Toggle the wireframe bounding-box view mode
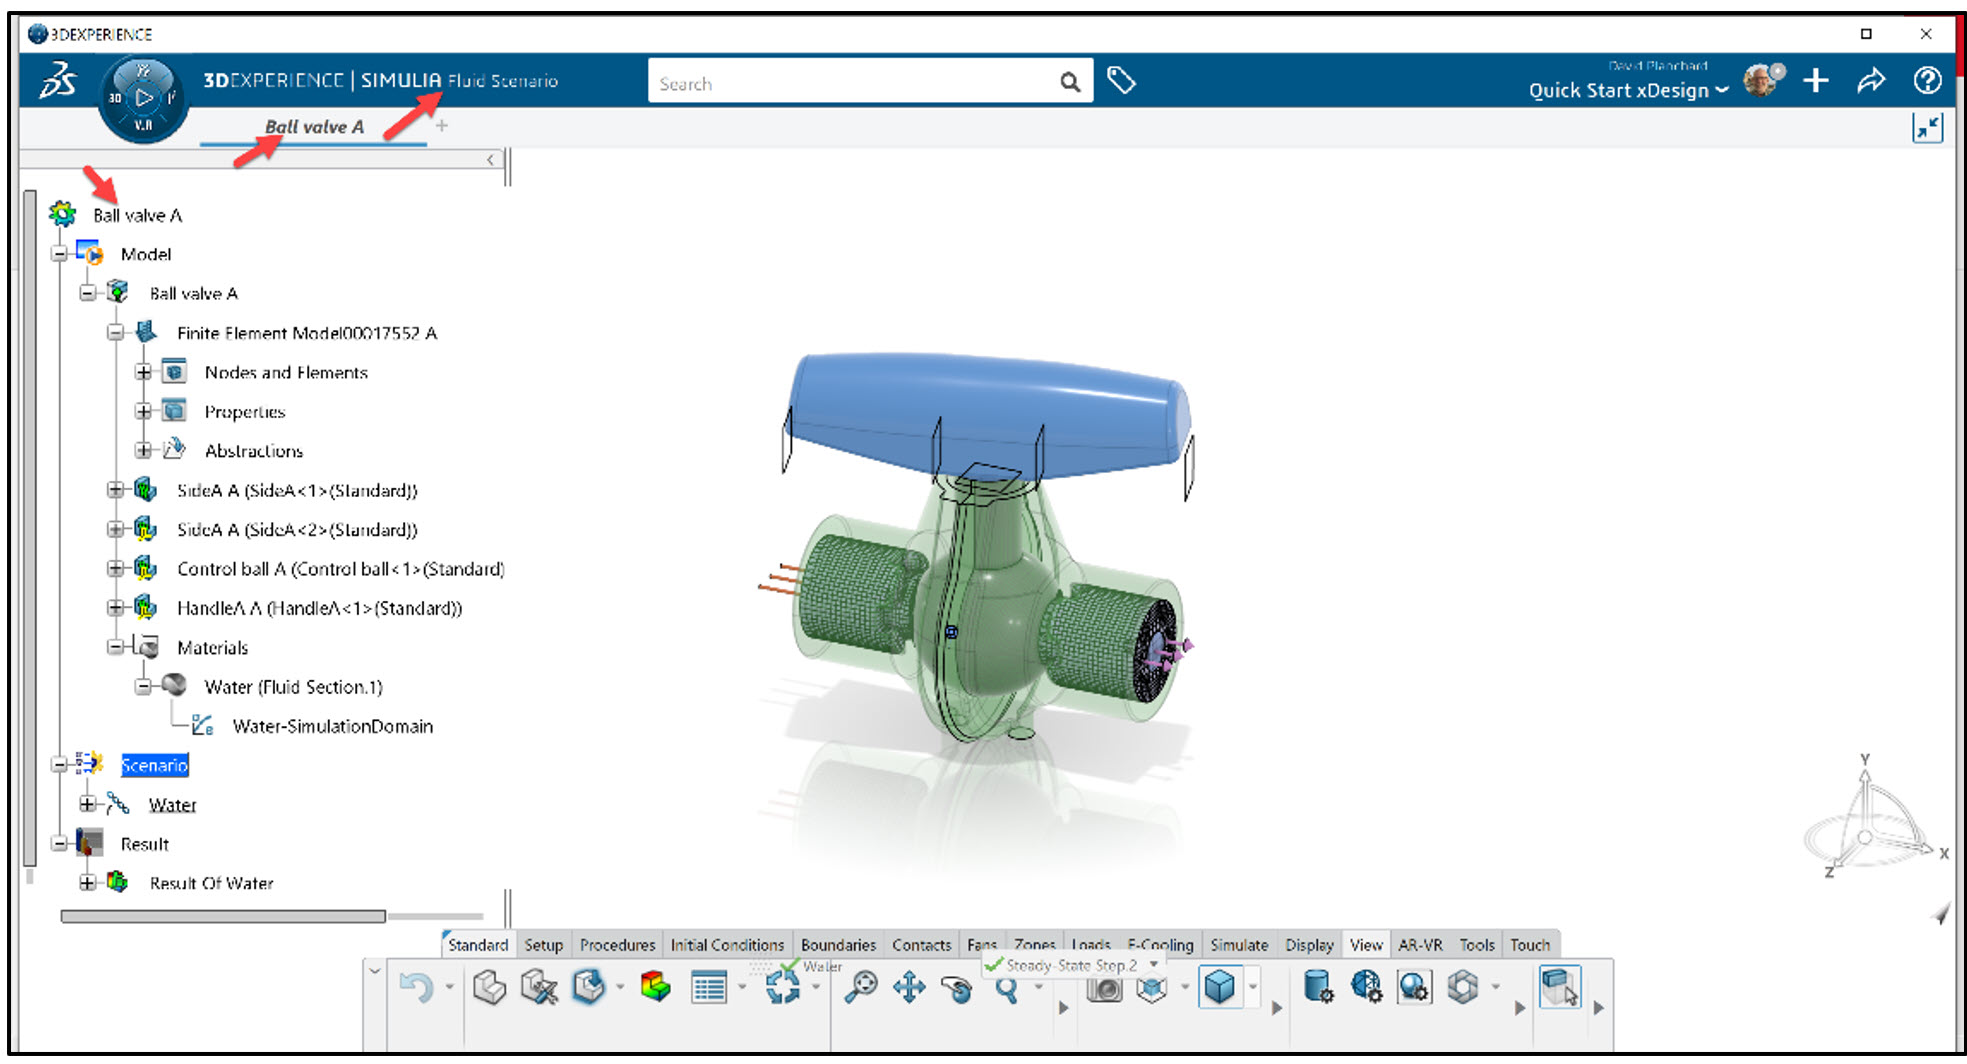Screen dimensions: 1967x1064 pos(1150,985)
